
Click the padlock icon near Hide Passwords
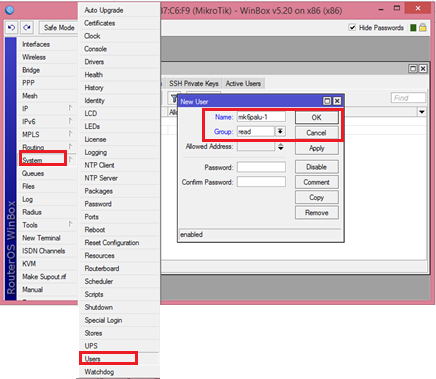pyautogui.click(x=423, y=28)
